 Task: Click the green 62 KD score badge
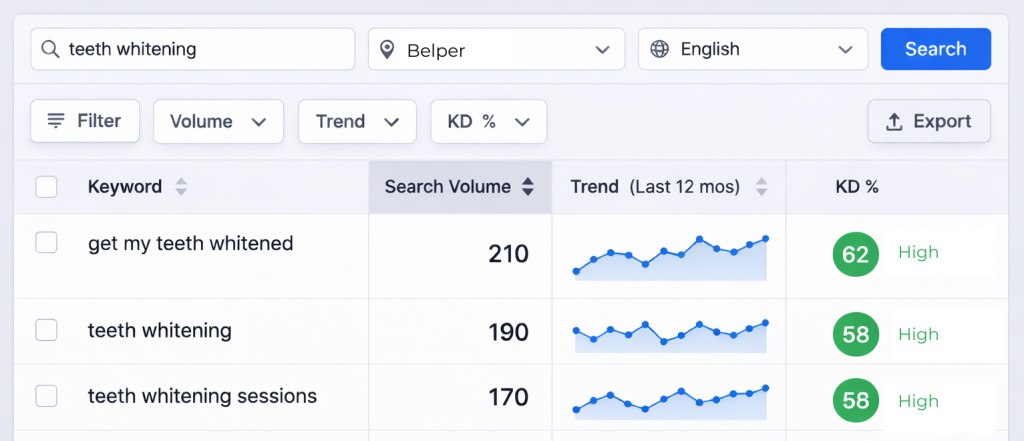855,254
